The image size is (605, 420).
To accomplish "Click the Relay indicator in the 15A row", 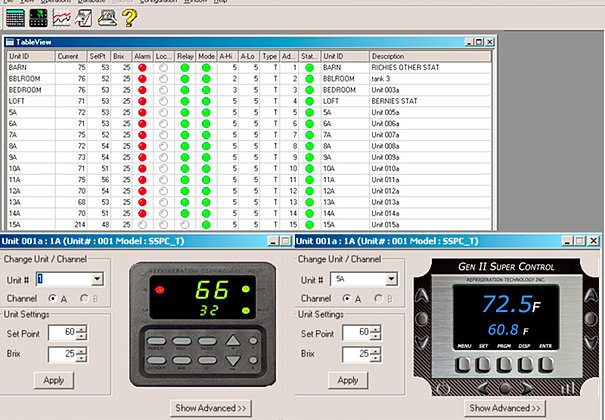I will [x=185, y=225].
